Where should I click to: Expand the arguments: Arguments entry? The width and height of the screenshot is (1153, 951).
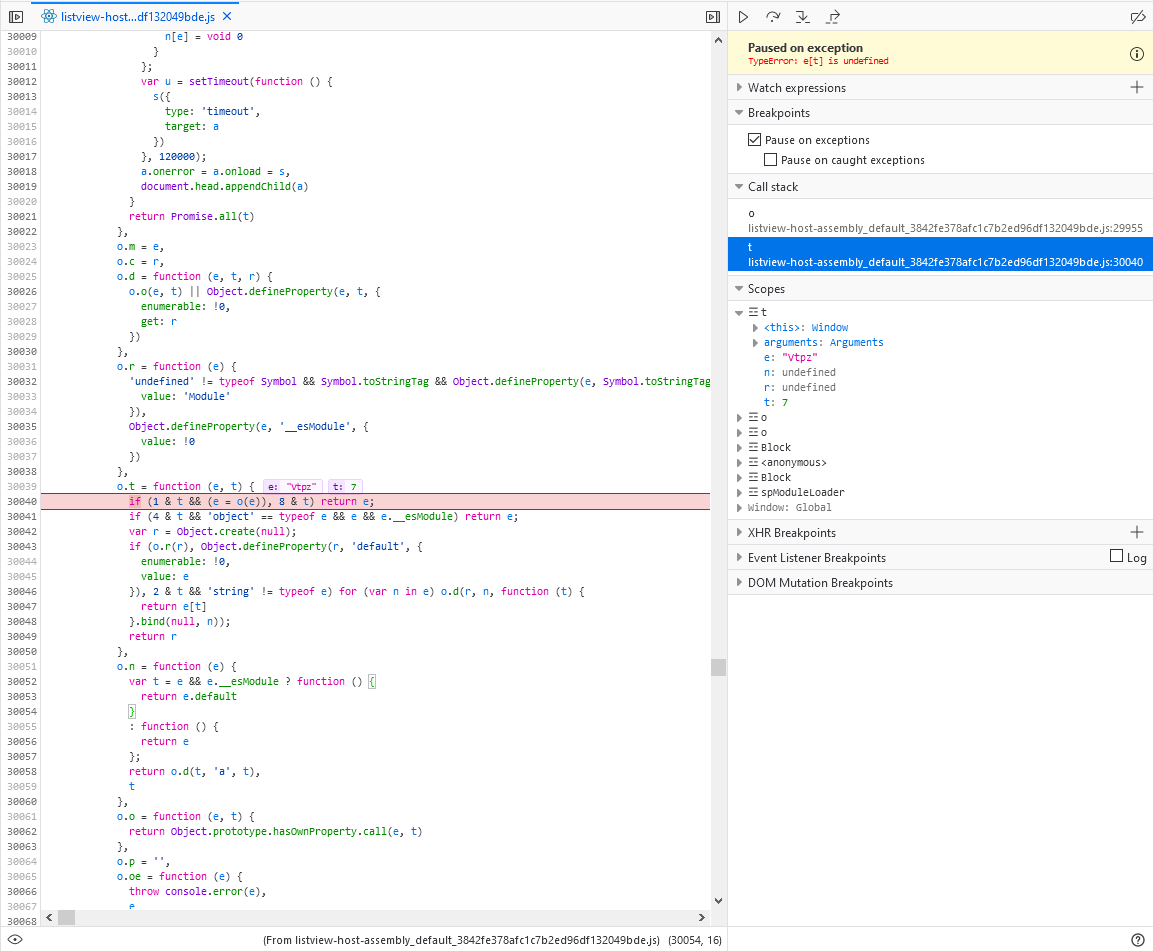click(755, 342)
